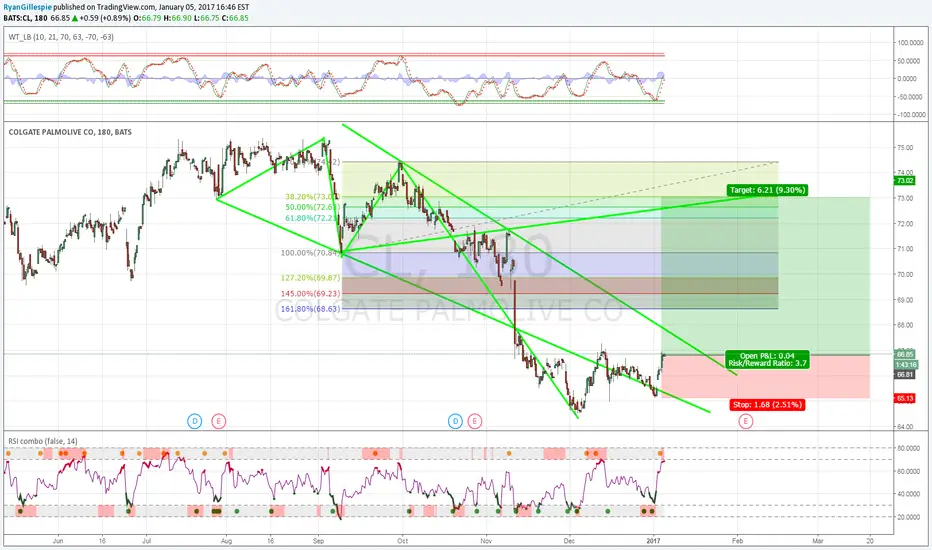Click the earnings E marker near August
Image resolution: width=932 pixels, height=550 pixels.
coord(219,422)
